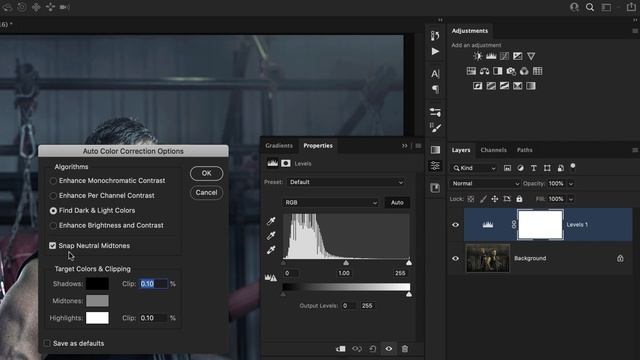Add an Exposure adjustment

tap(518, 56)
